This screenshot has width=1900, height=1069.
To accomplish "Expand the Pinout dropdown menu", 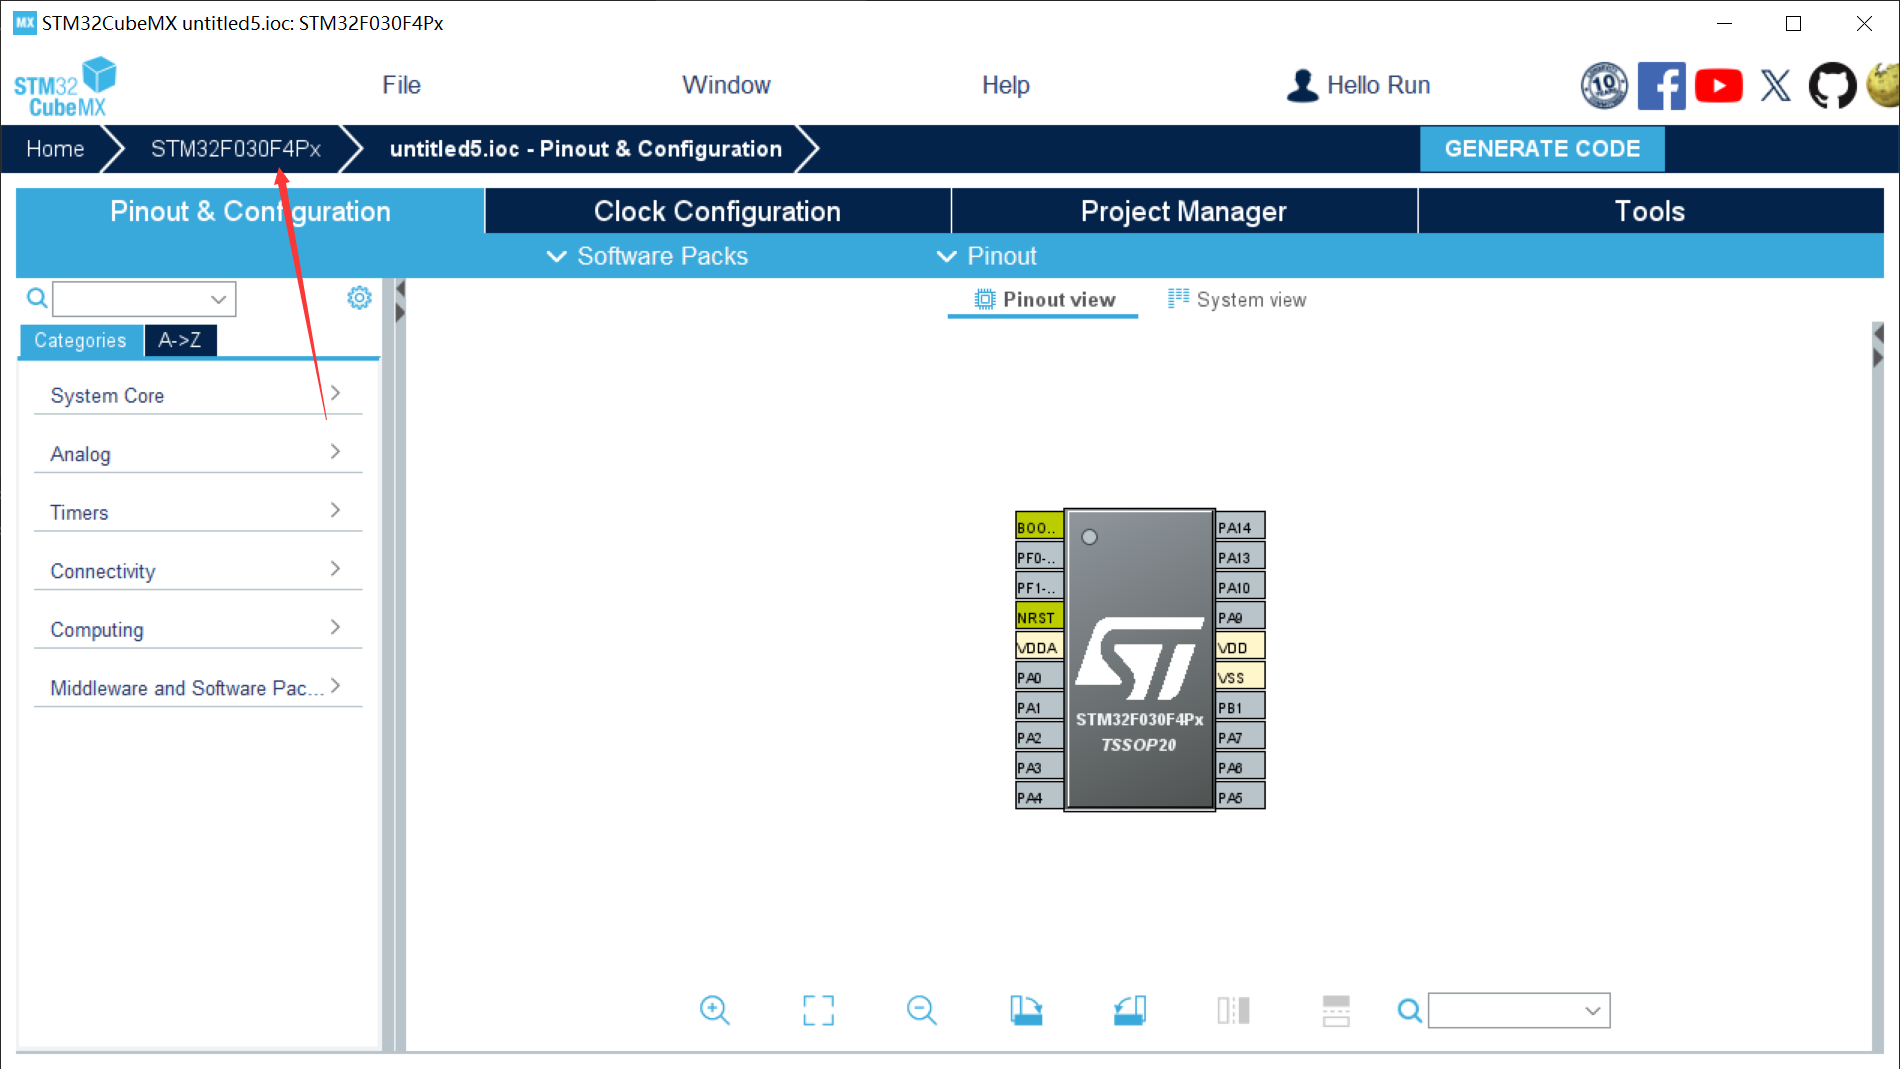I will (x=986, y=256).
